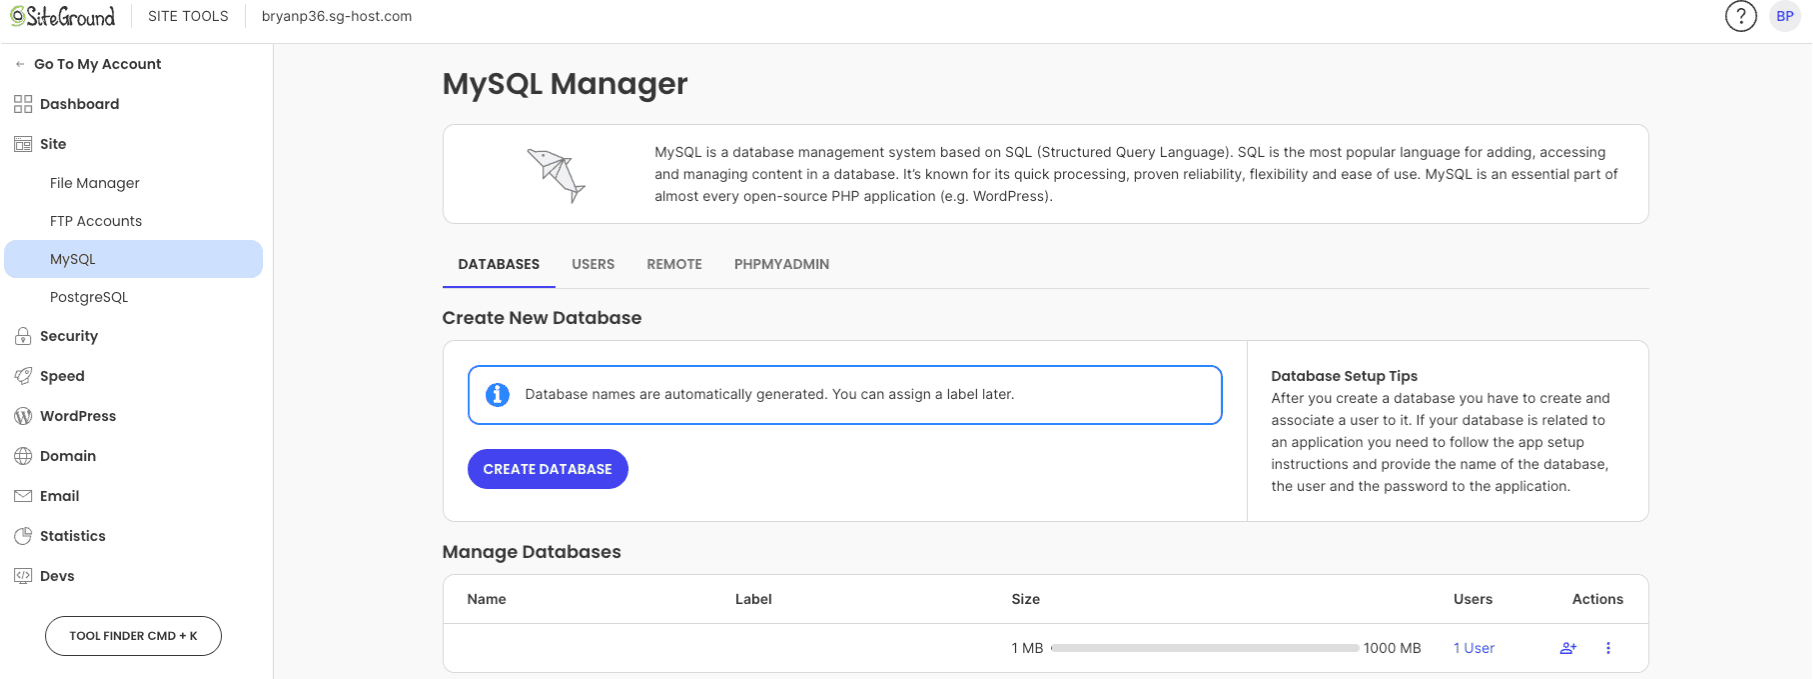
Task: Click the Site section icon
Action: [23, 144]
